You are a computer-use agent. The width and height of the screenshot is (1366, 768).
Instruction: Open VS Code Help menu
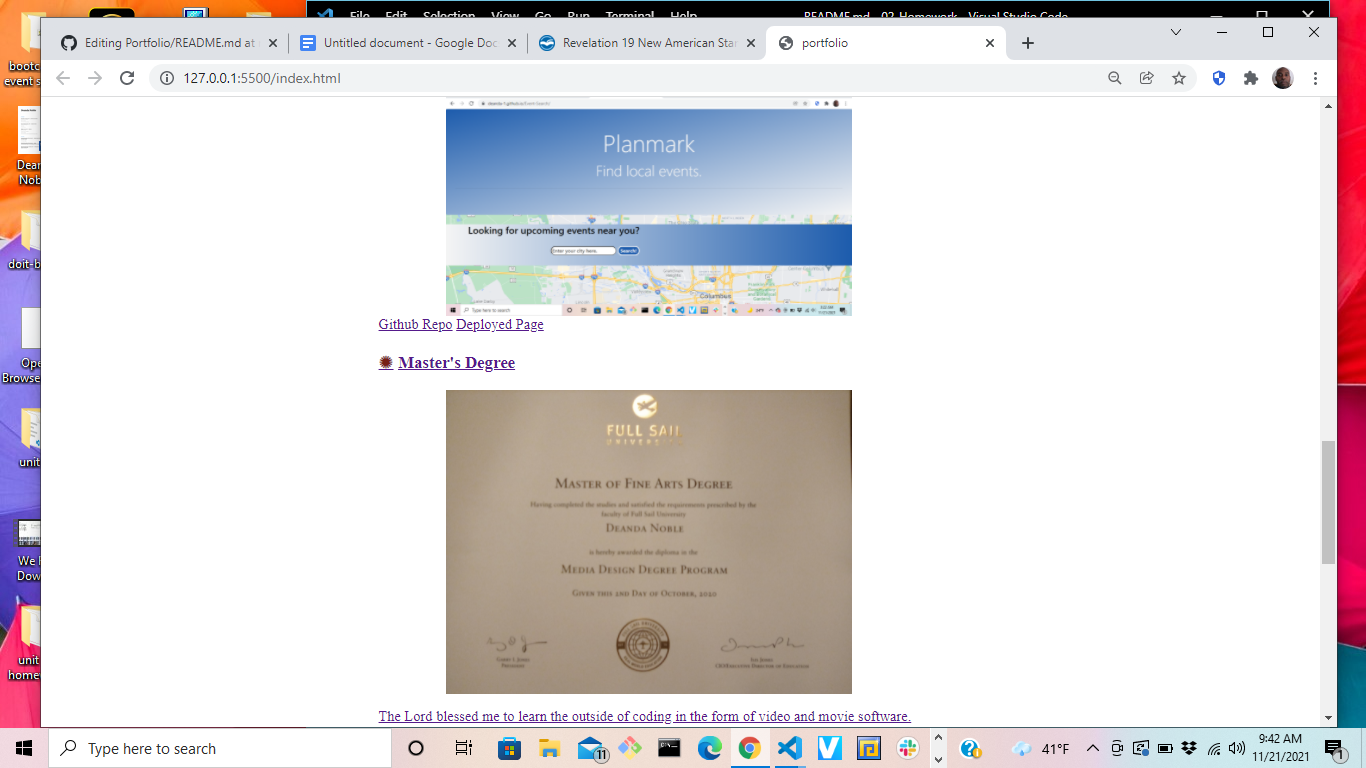[684, 16]
